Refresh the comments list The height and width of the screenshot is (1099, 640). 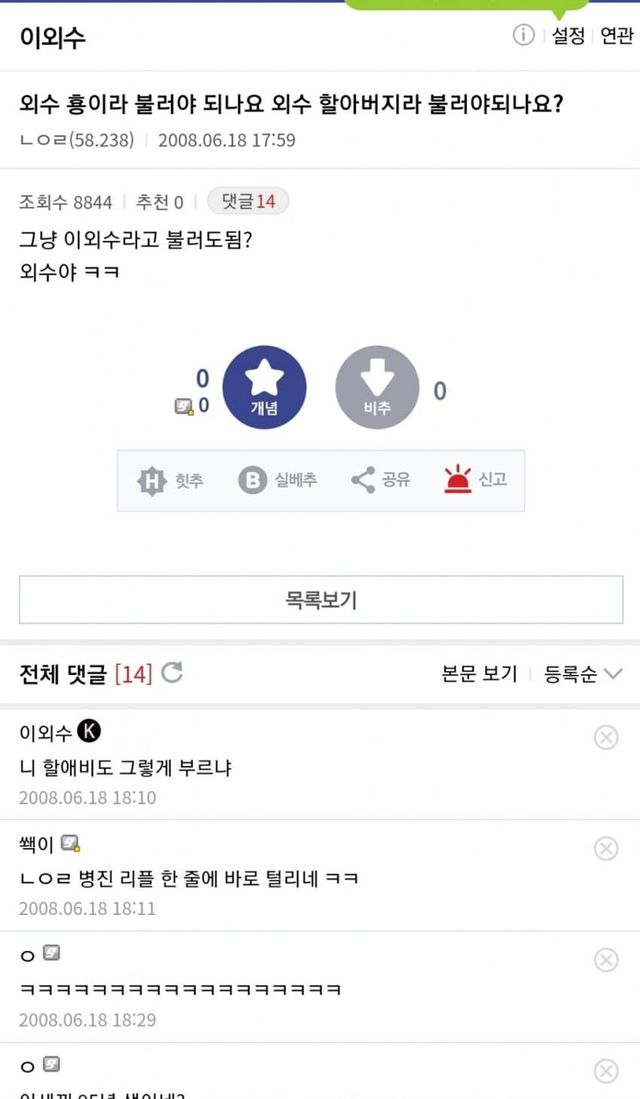pyautogui.click(x=172, y=673)
